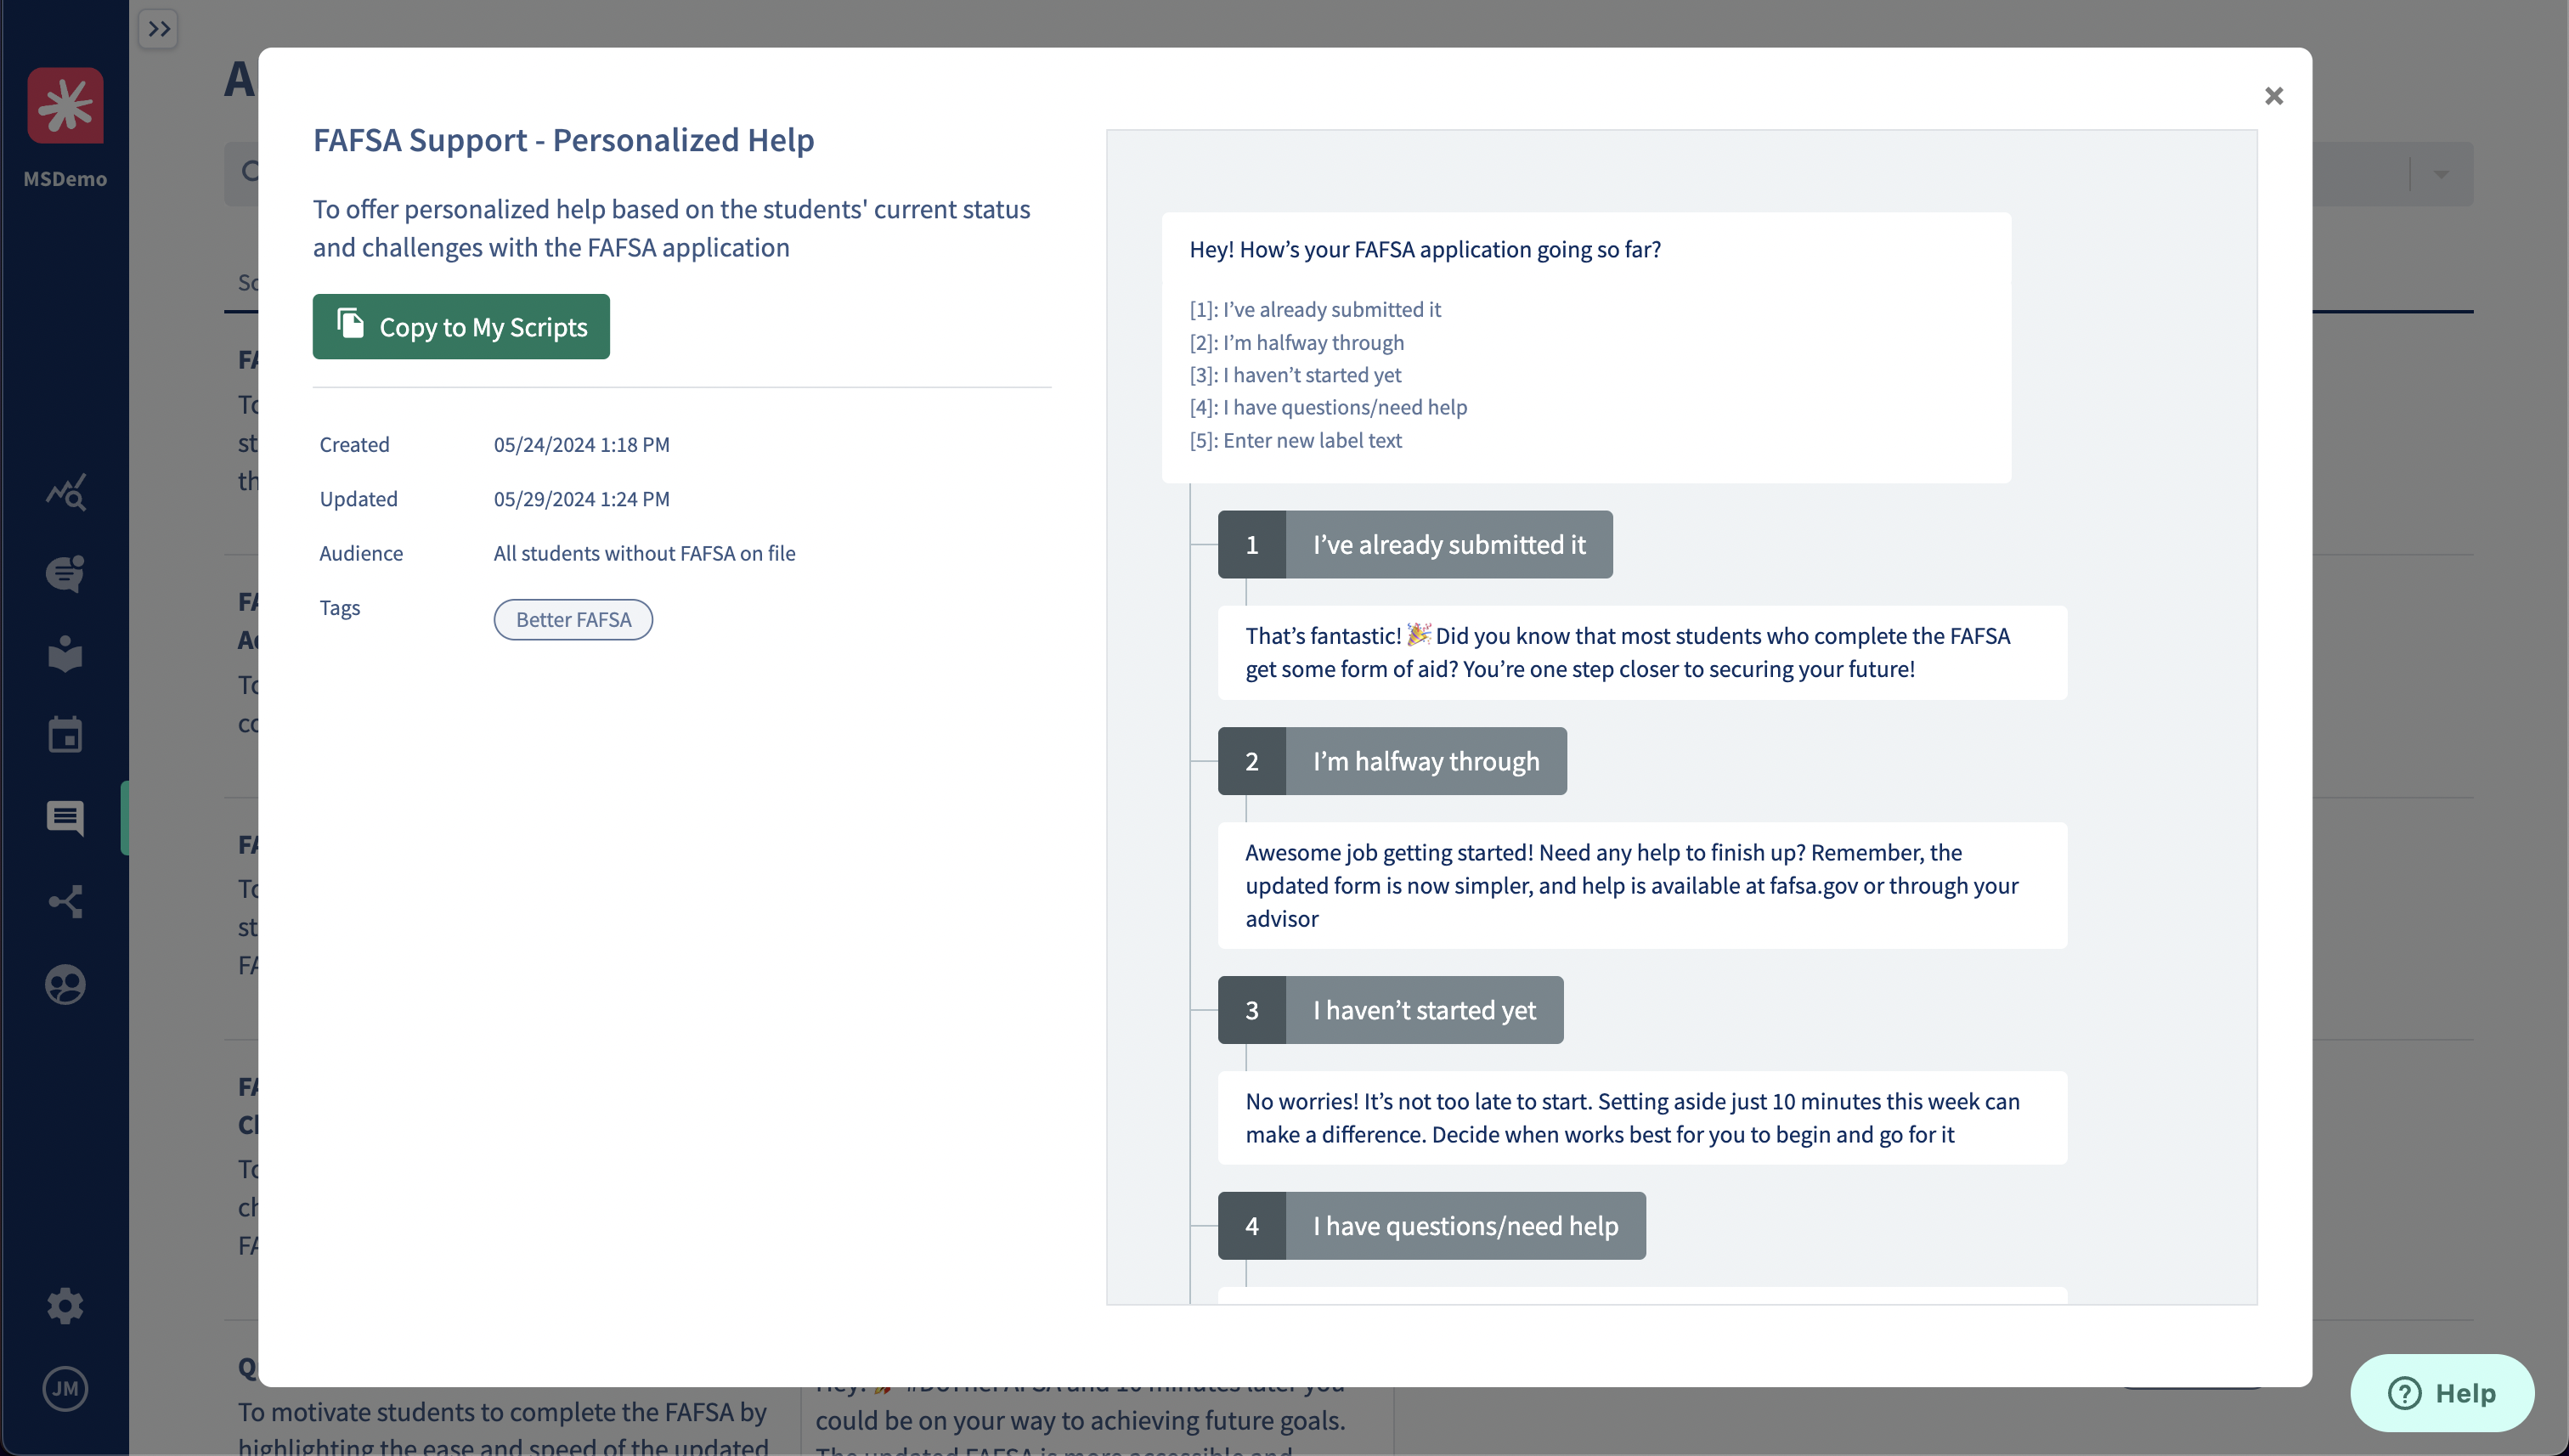This screenshot has width=2569, height=1456.
Task: Click the script description paragraph about personalized help
Action: (672, 228)
